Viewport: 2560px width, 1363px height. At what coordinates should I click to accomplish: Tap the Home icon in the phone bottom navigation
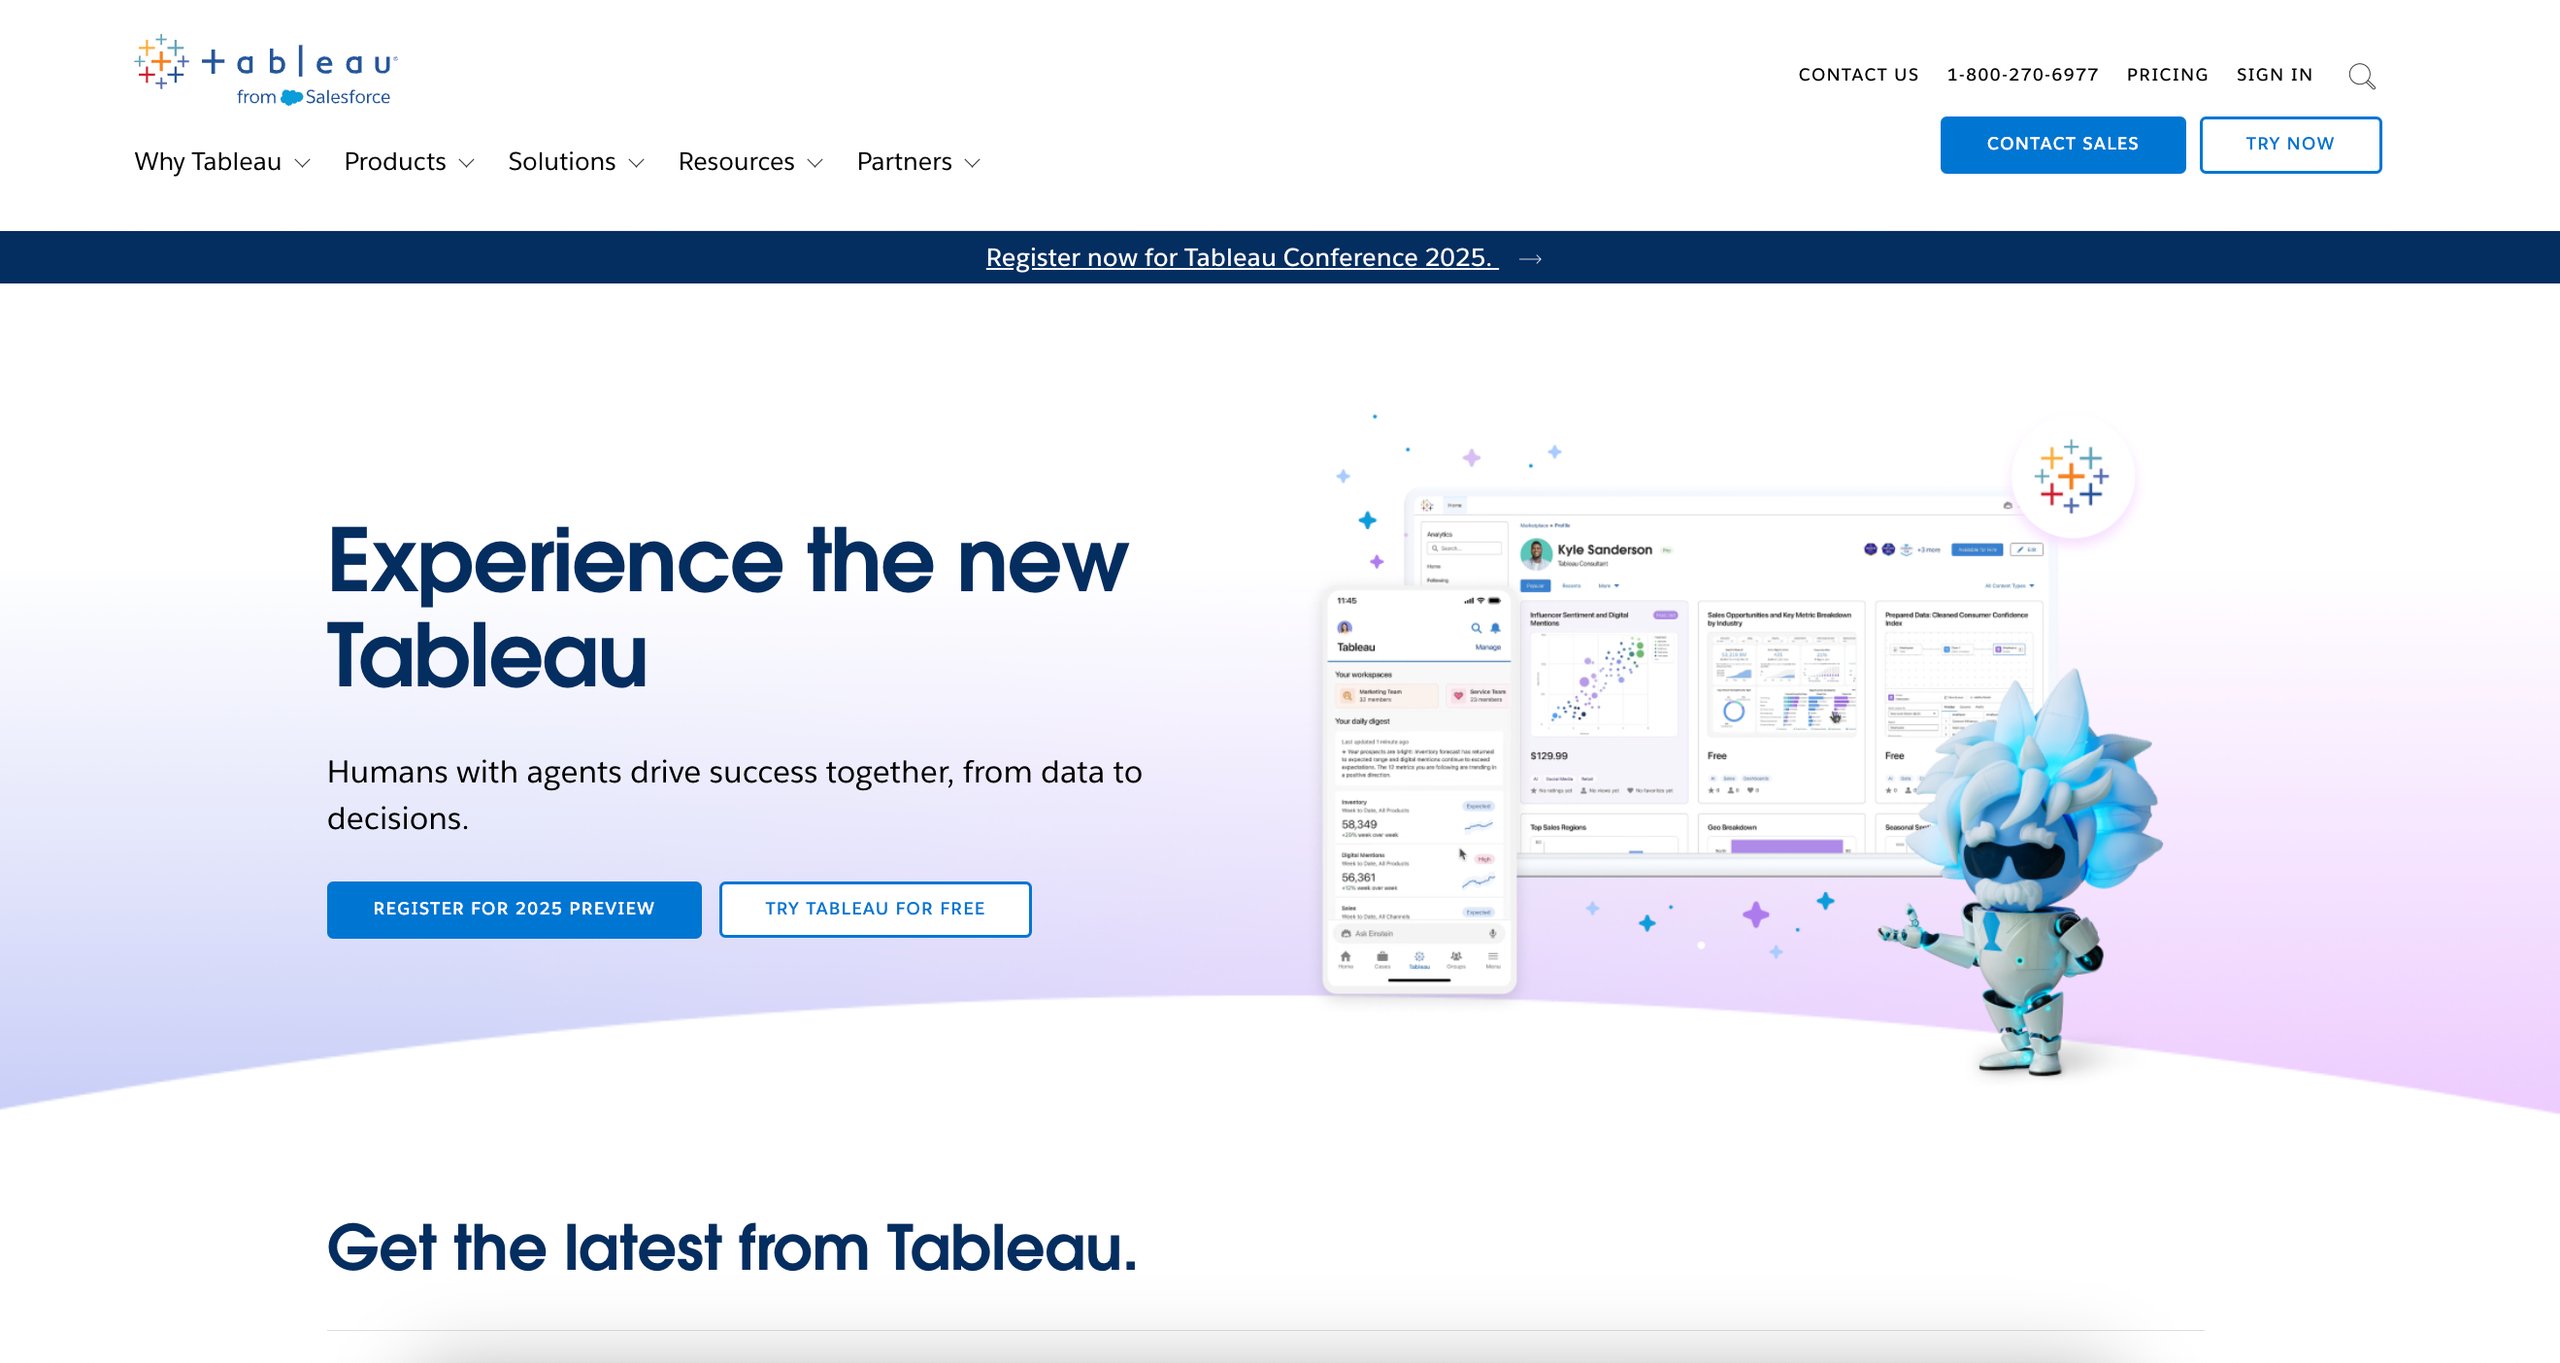click(x=1345, y=956)
